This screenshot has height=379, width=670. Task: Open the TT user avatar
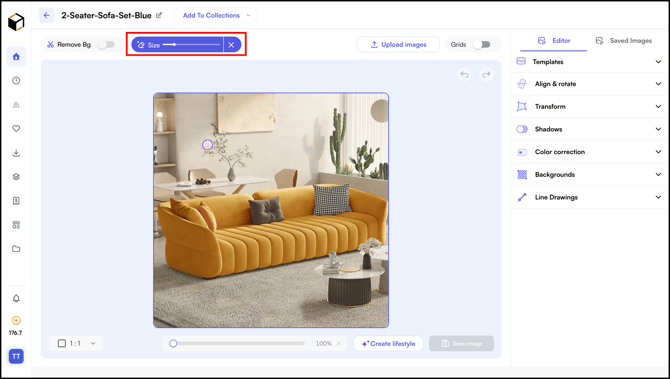[x=16, y=356]
